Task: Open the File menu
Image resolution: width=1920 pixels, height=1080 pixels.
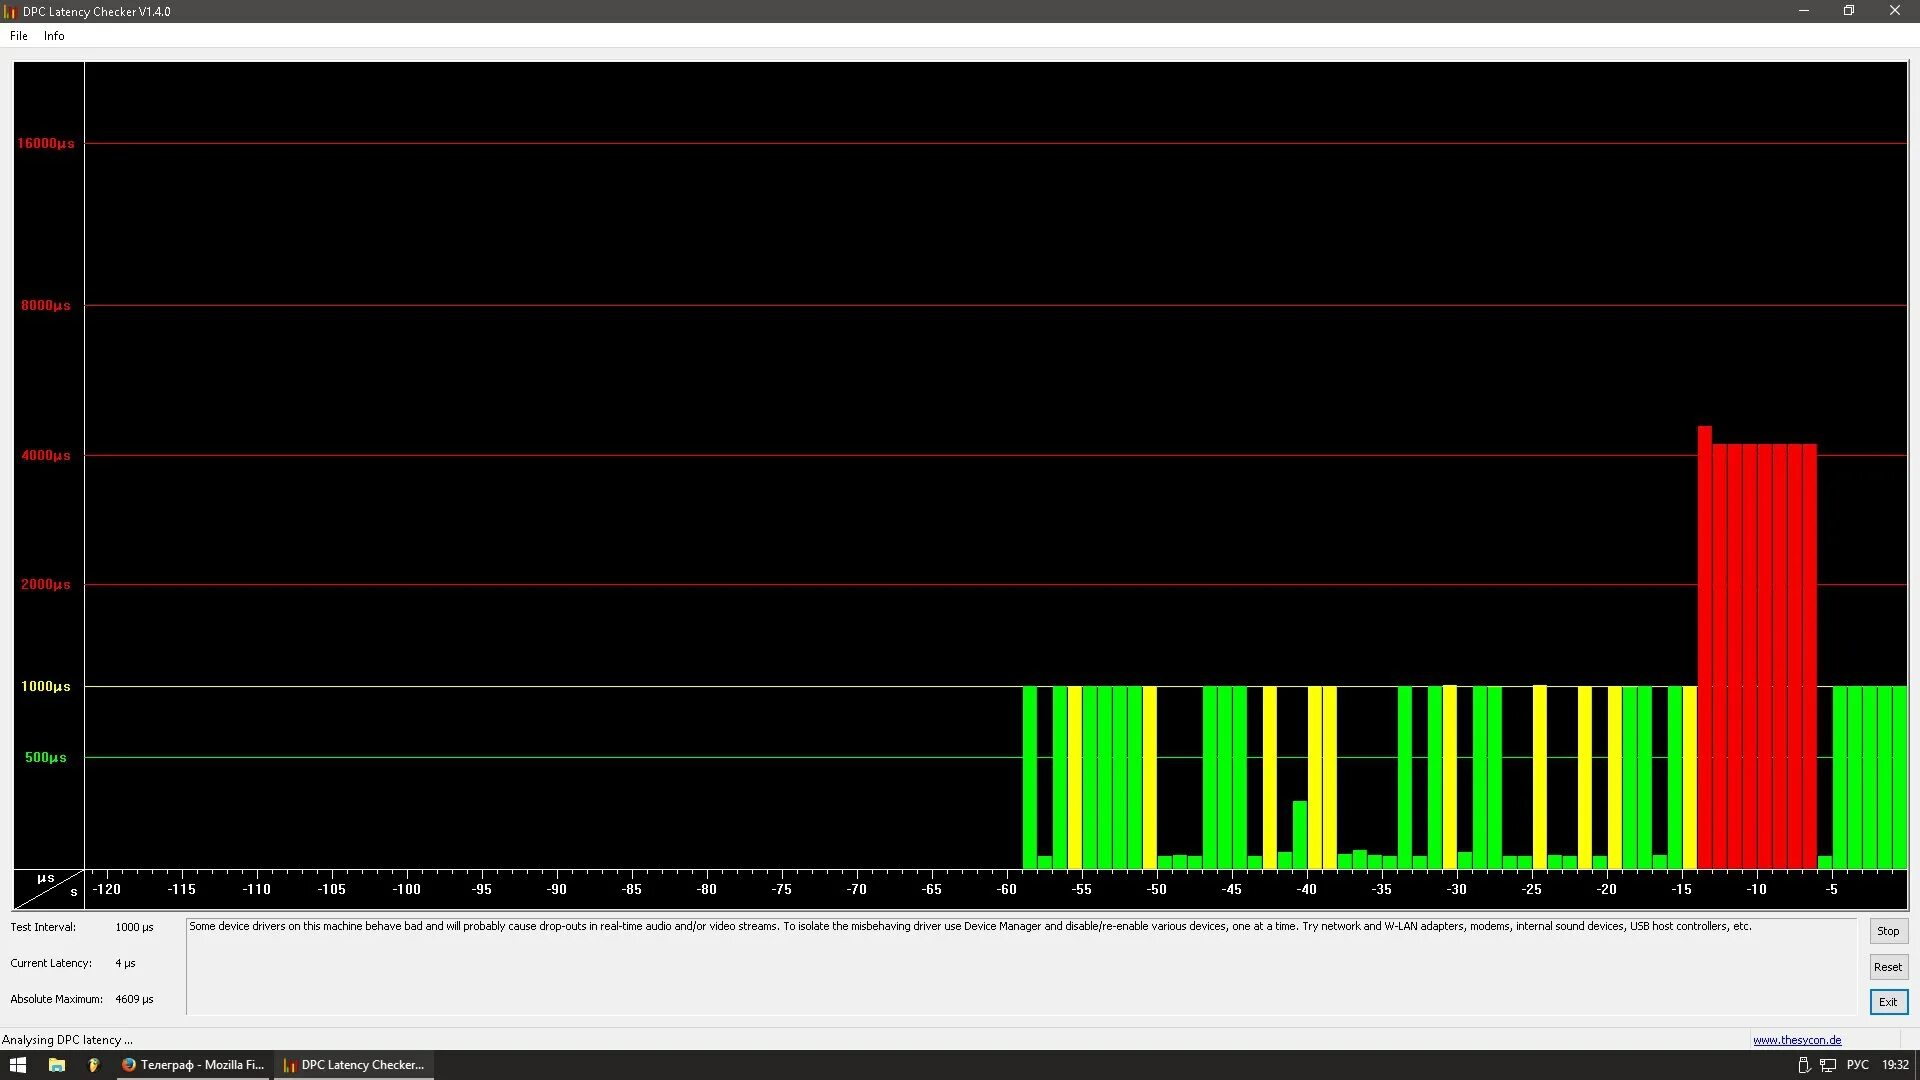Action: coord(18,36)
